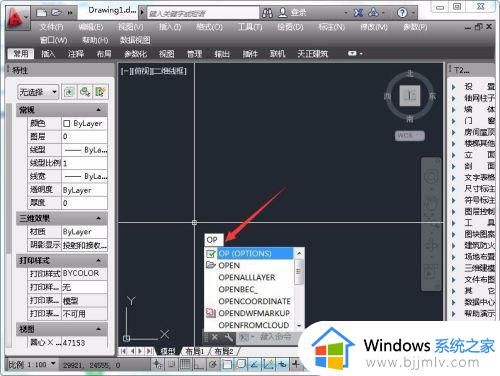The width and height of the screenshot is (500, 376).
Task: Open the 帮助(H) menu
Action: (95, 40)
